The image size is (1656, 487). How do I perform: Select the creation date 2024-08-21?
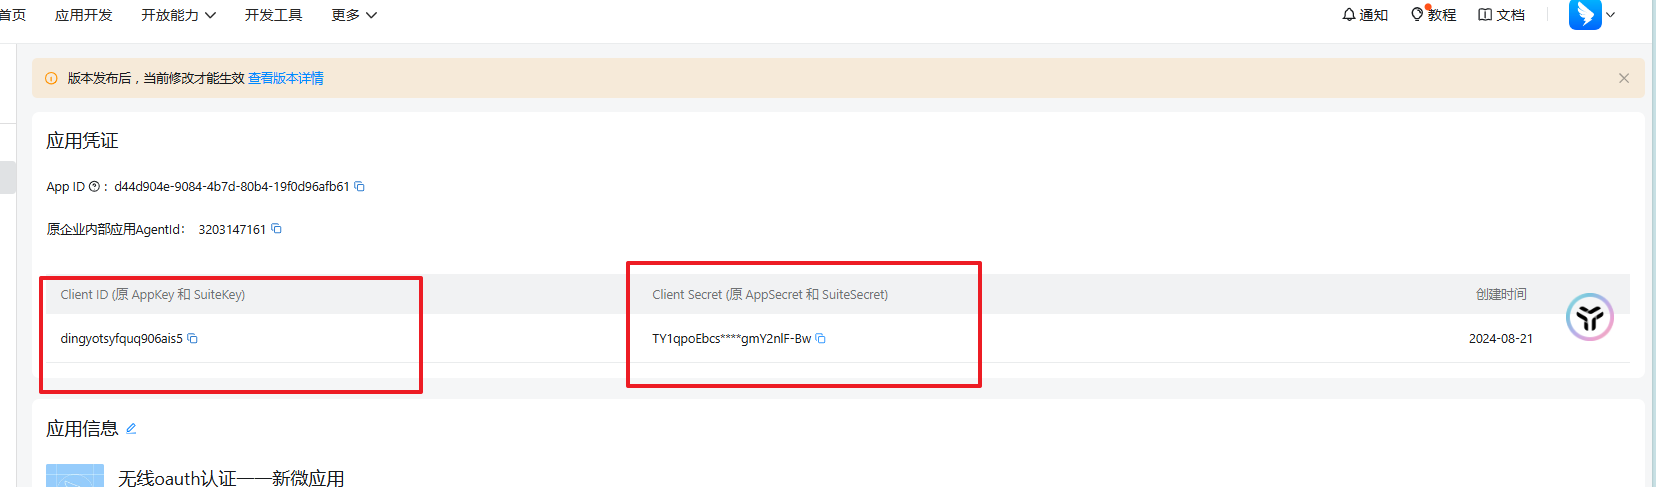(x=1501, y=339)
